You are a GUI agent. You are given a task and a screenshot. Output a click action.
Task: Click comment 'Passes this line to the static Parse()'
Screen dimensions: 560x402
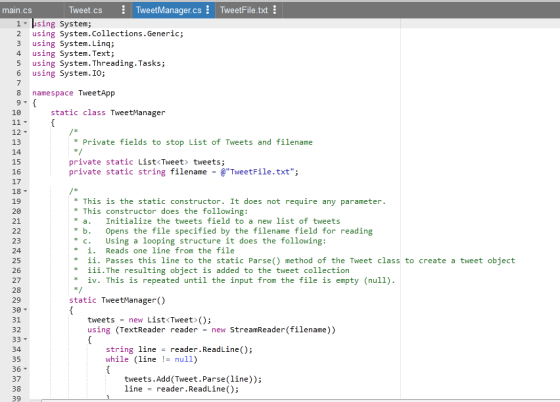[193, 261]
